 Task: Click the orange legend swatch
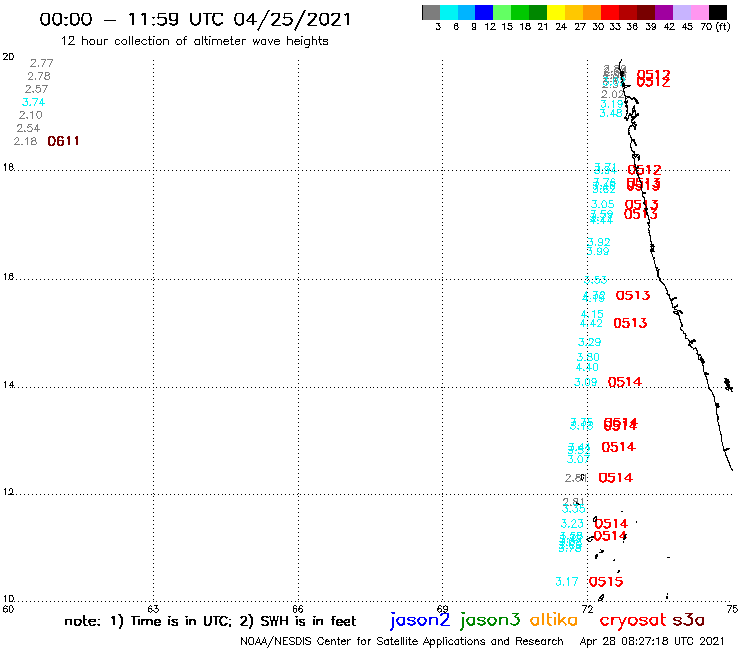(x=592, y=12)
